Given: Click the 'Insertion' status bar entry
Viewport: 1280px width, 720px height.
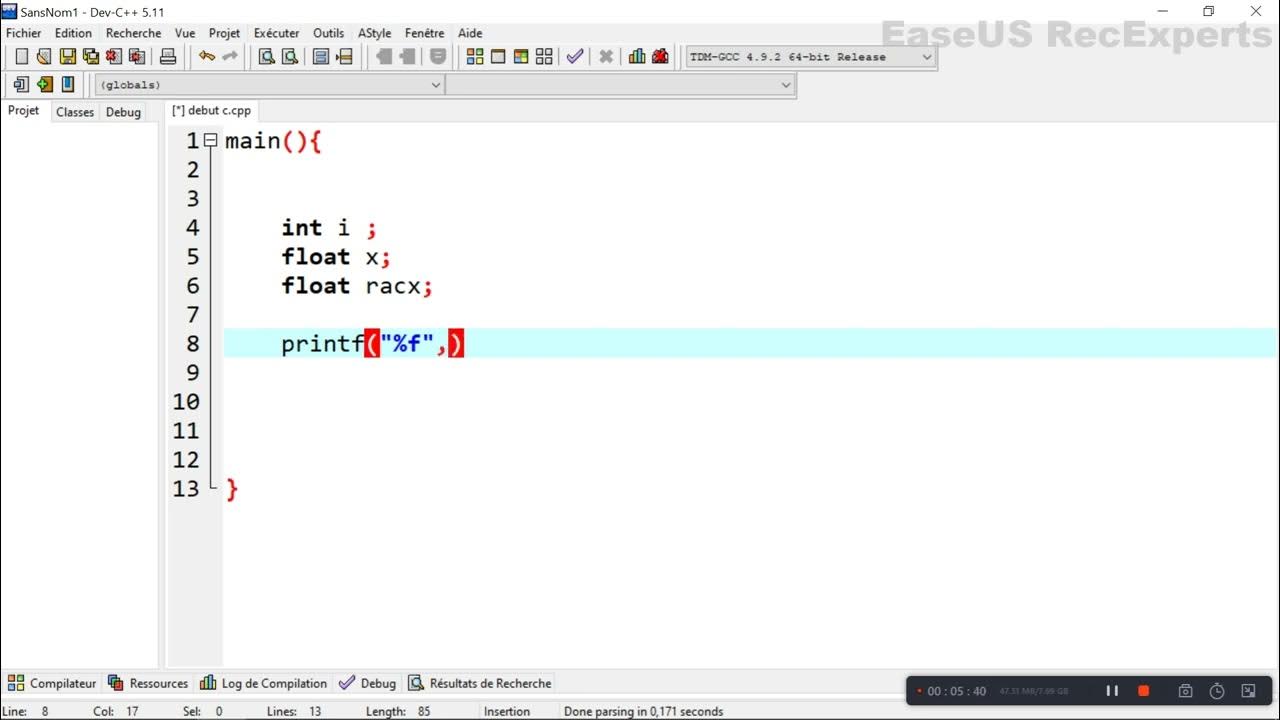Looking at the screenshot, I should pos(507,712).
